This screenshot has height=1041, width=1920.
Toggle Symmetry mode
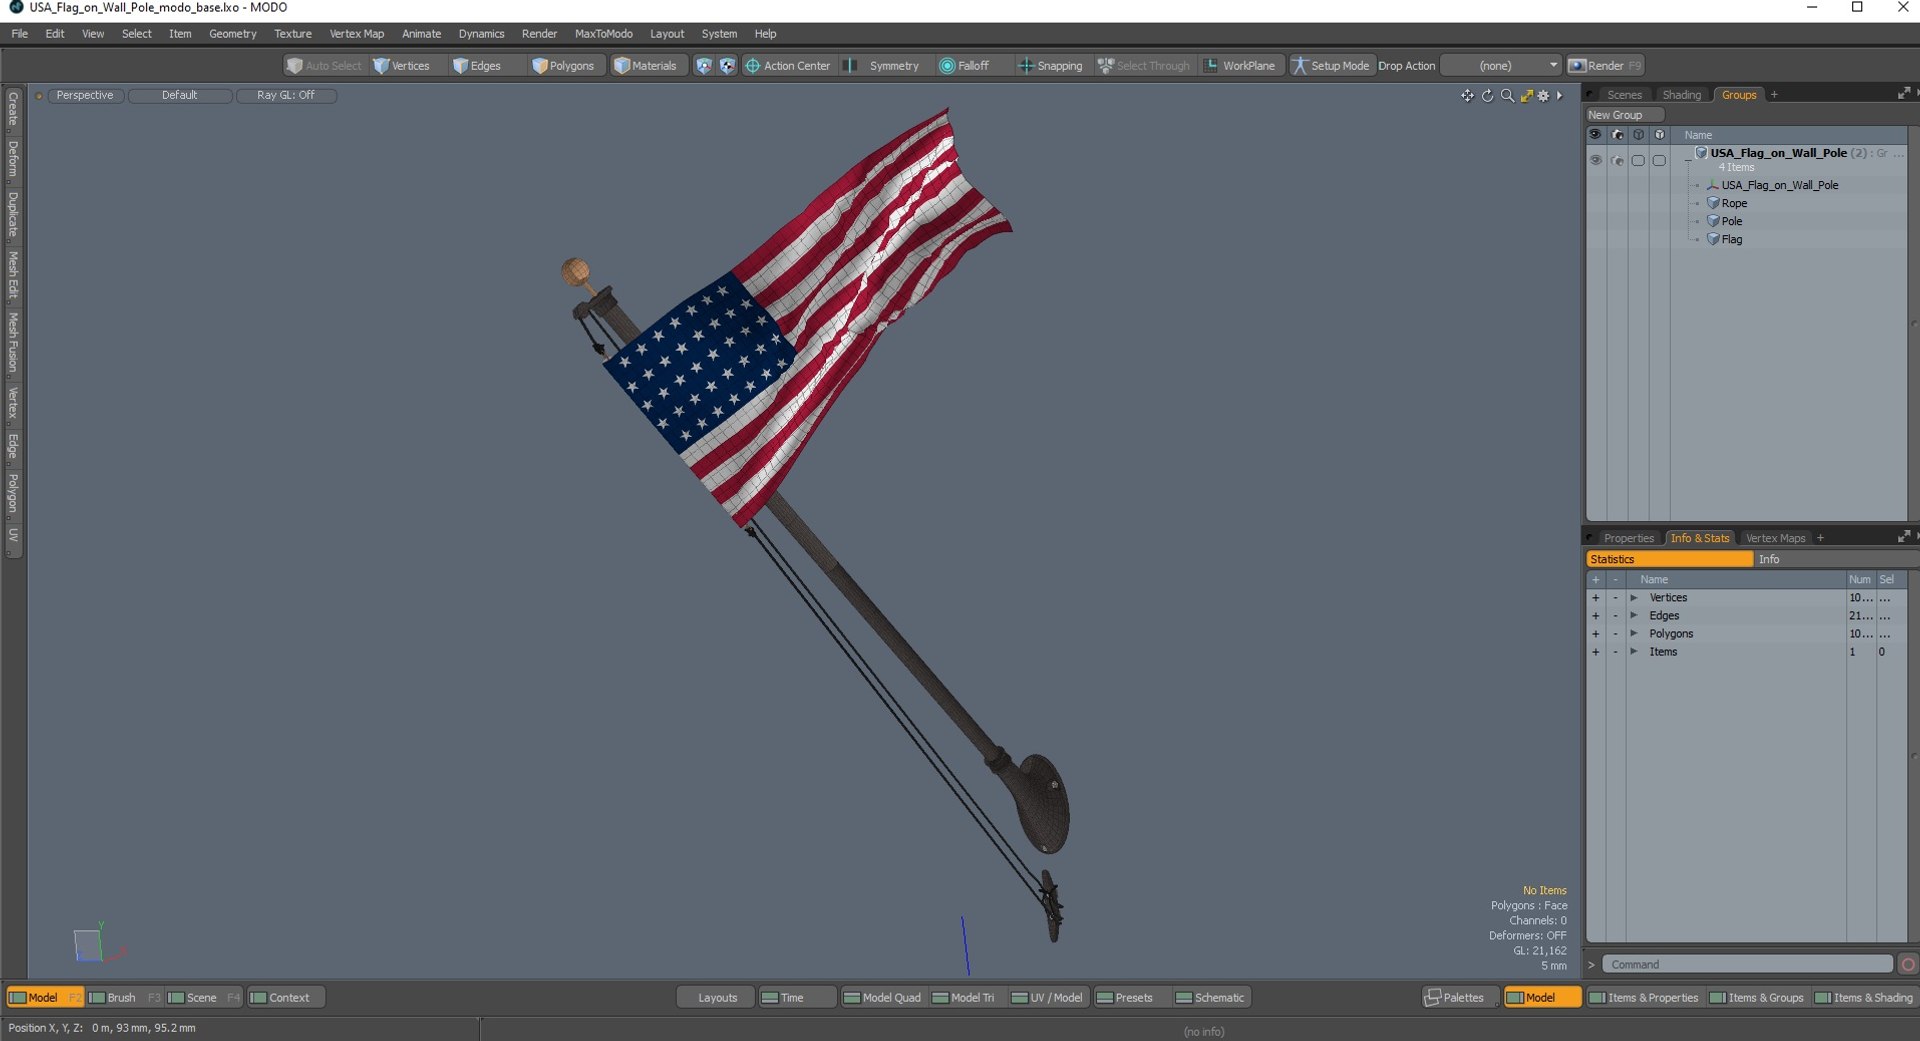pos(884,66)
